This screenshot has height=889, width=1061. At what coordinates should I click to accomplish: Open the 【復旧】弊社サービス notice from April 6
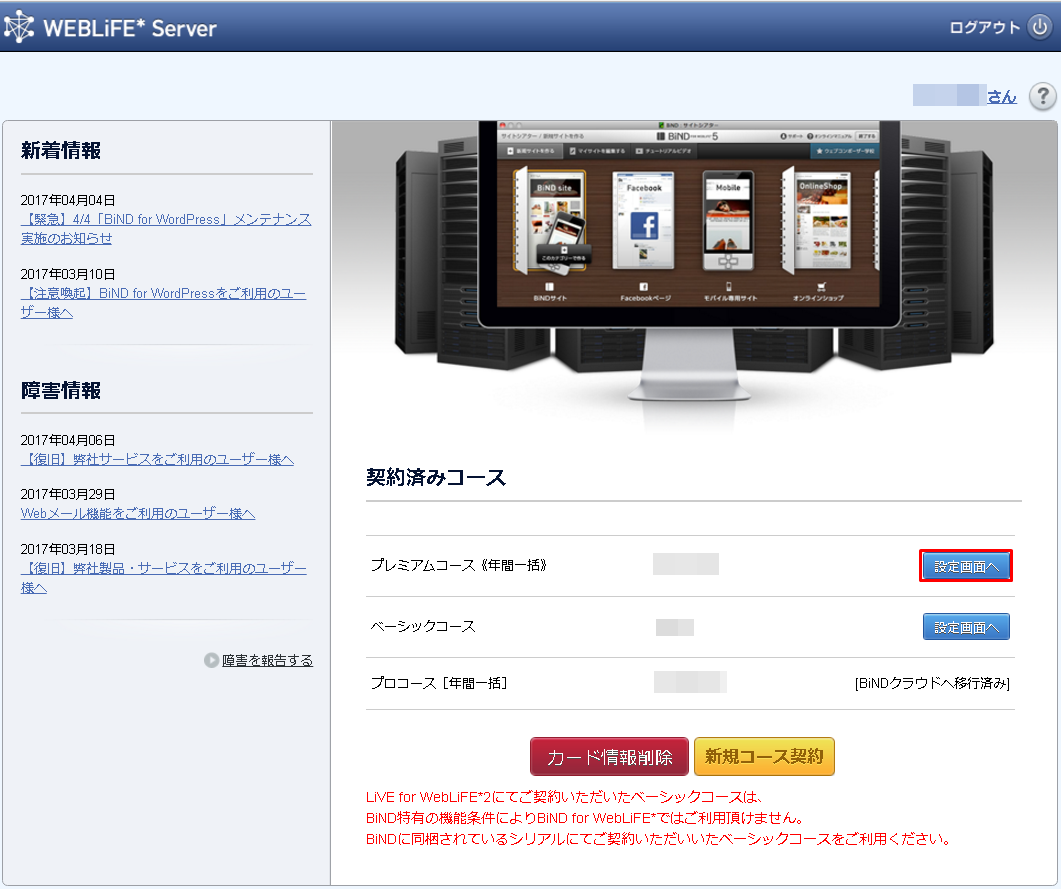157,459
